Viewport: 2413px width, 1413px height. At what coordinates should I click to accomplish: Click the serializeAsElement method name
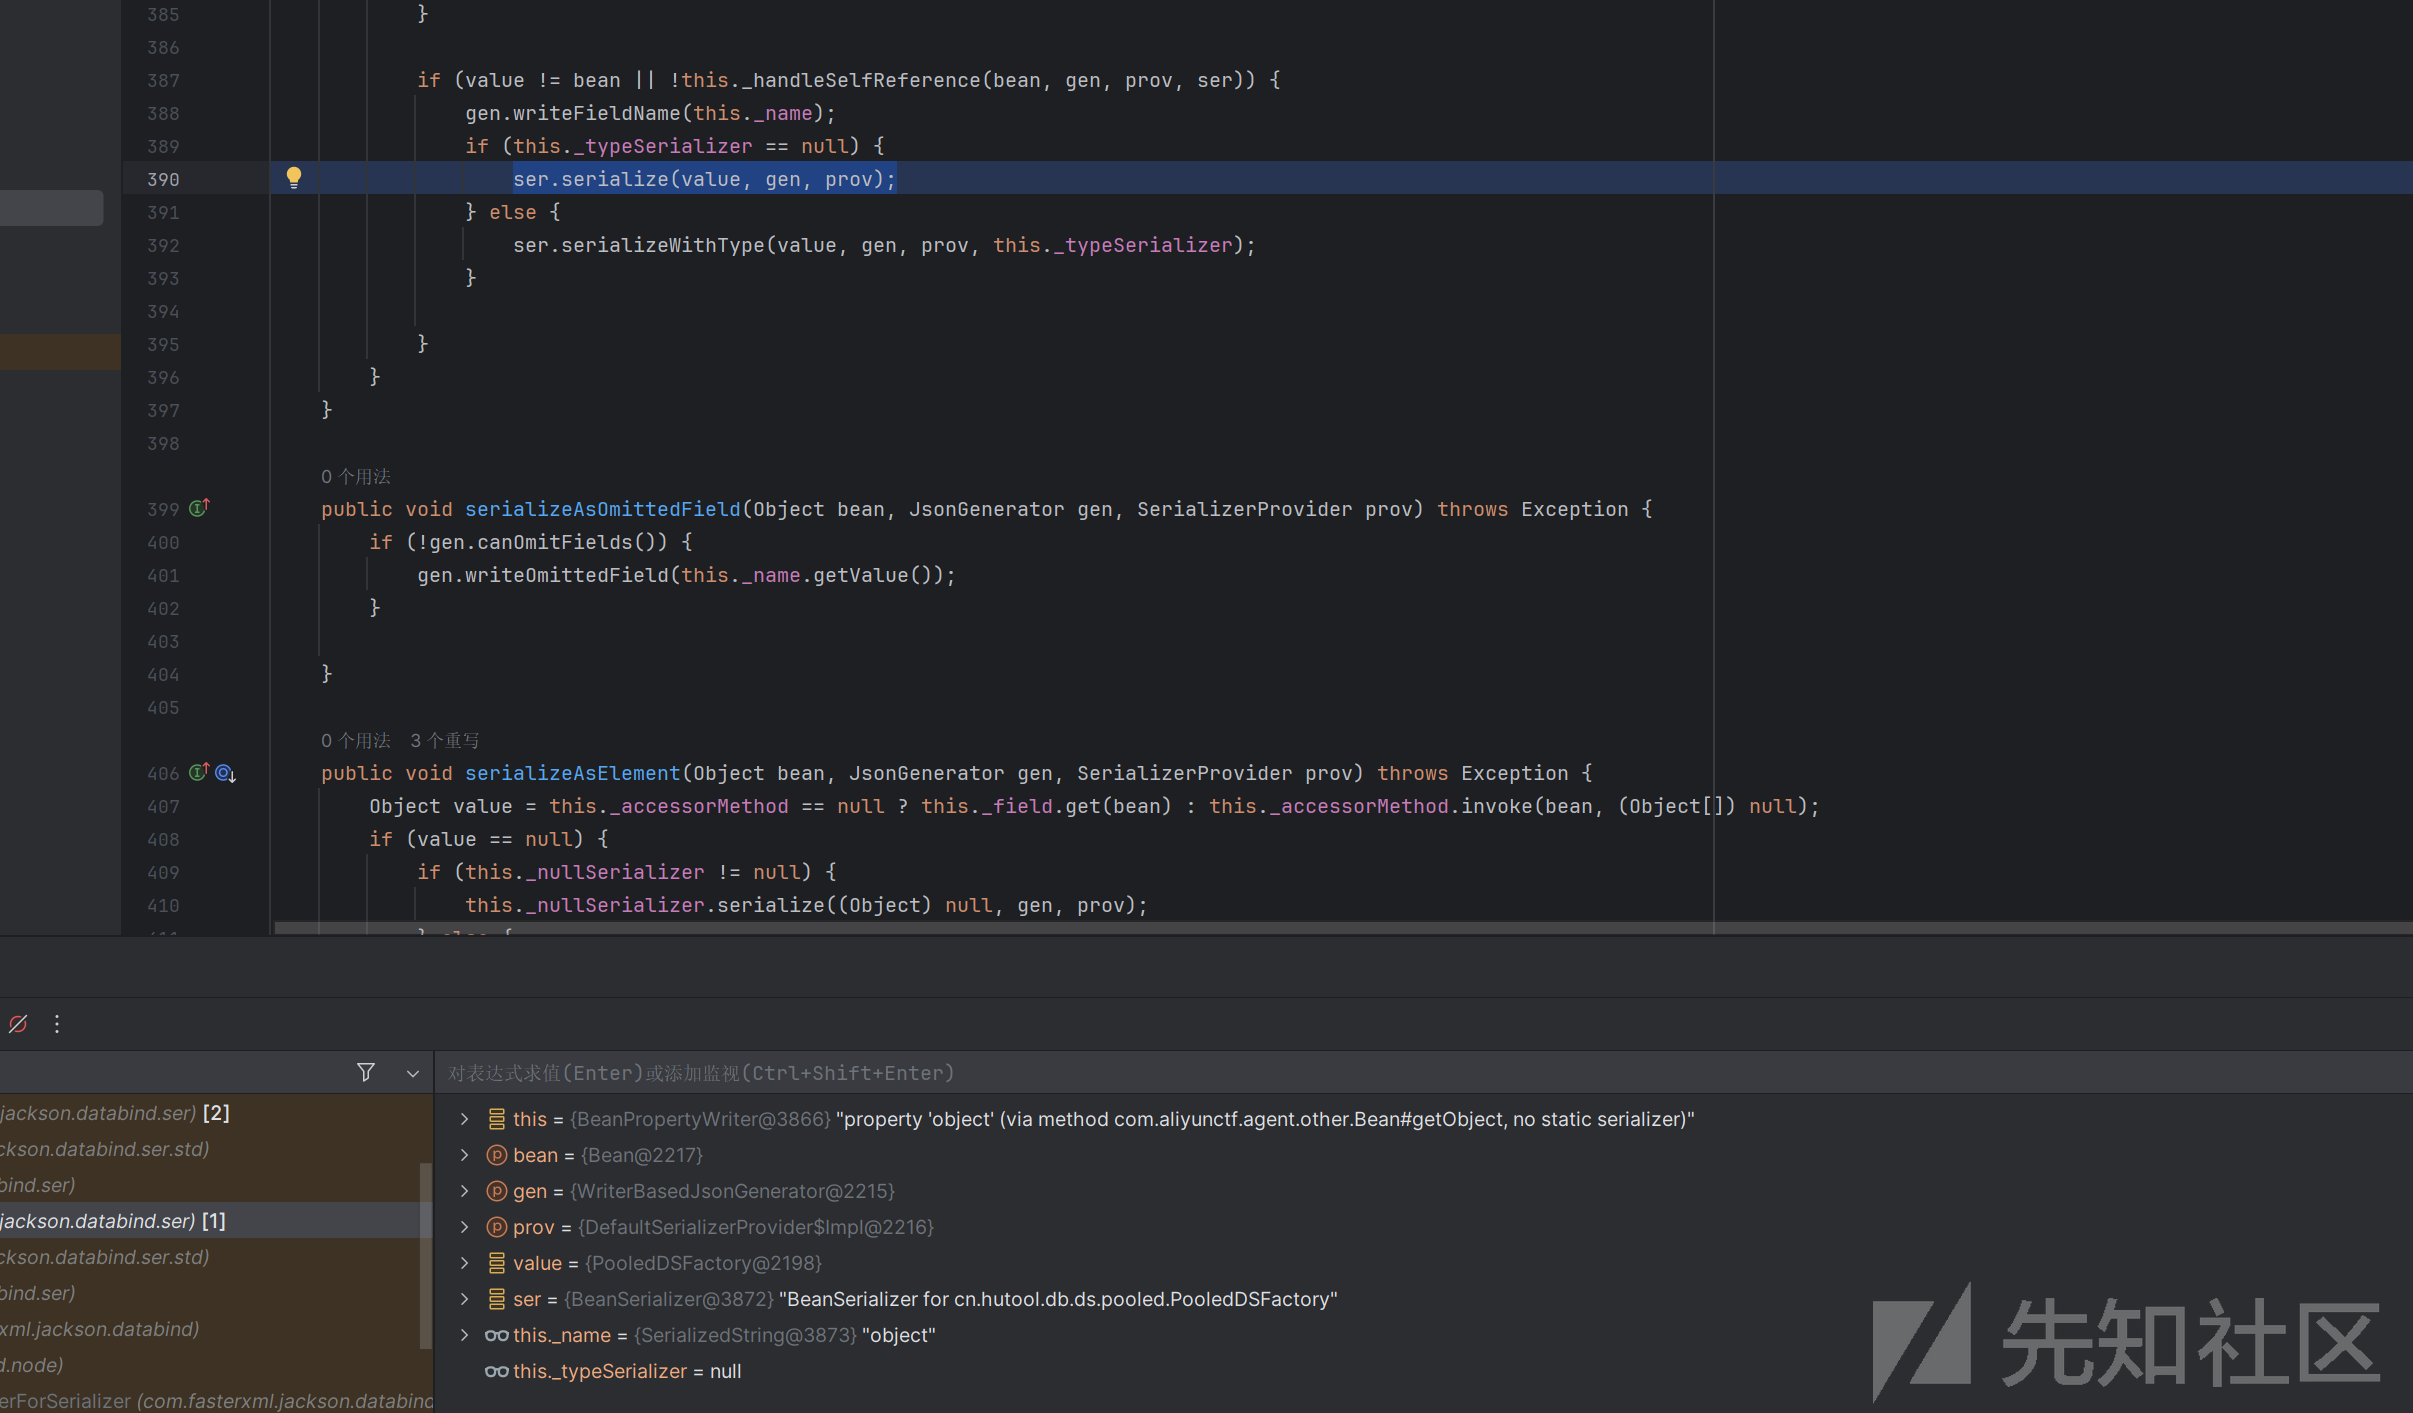coord(572,773)
